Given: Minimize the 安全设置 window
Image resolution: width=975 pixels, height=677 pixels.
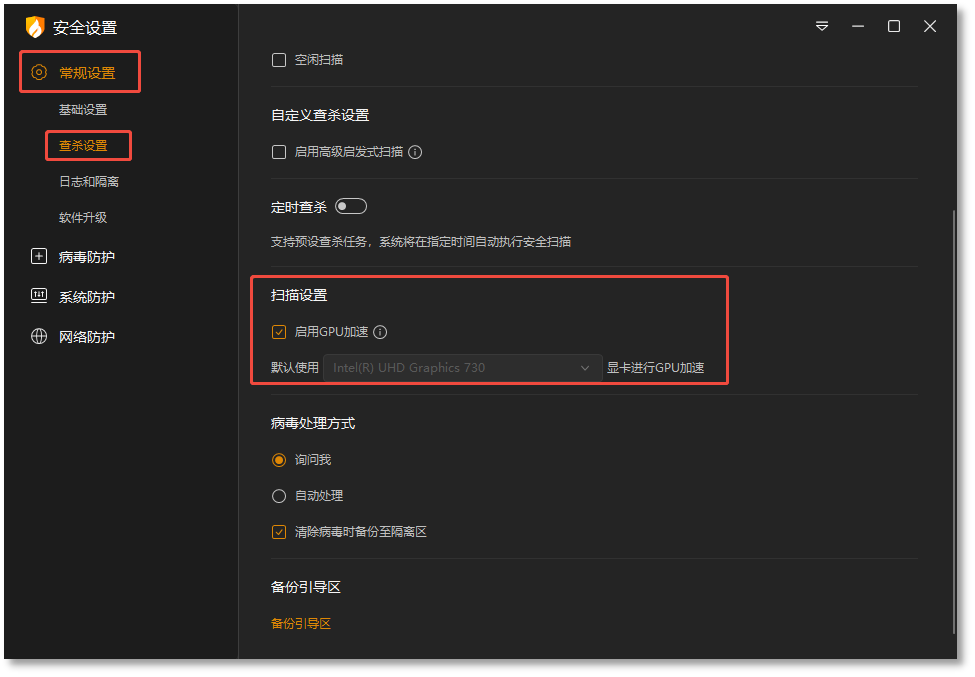Looking at the screenshot, I should pyautogui.click(x=858, y=26).
